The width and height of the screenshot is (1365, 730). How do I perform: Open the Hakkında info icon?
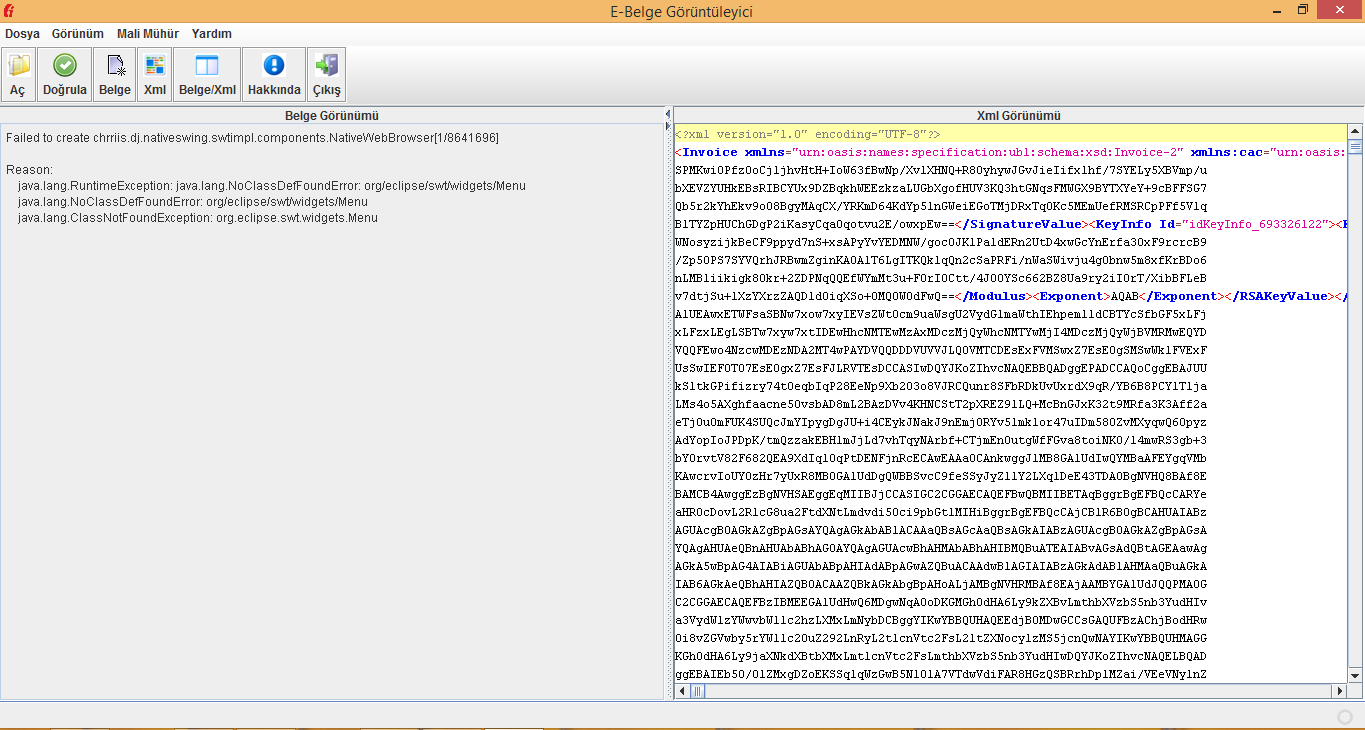point(273,74)
